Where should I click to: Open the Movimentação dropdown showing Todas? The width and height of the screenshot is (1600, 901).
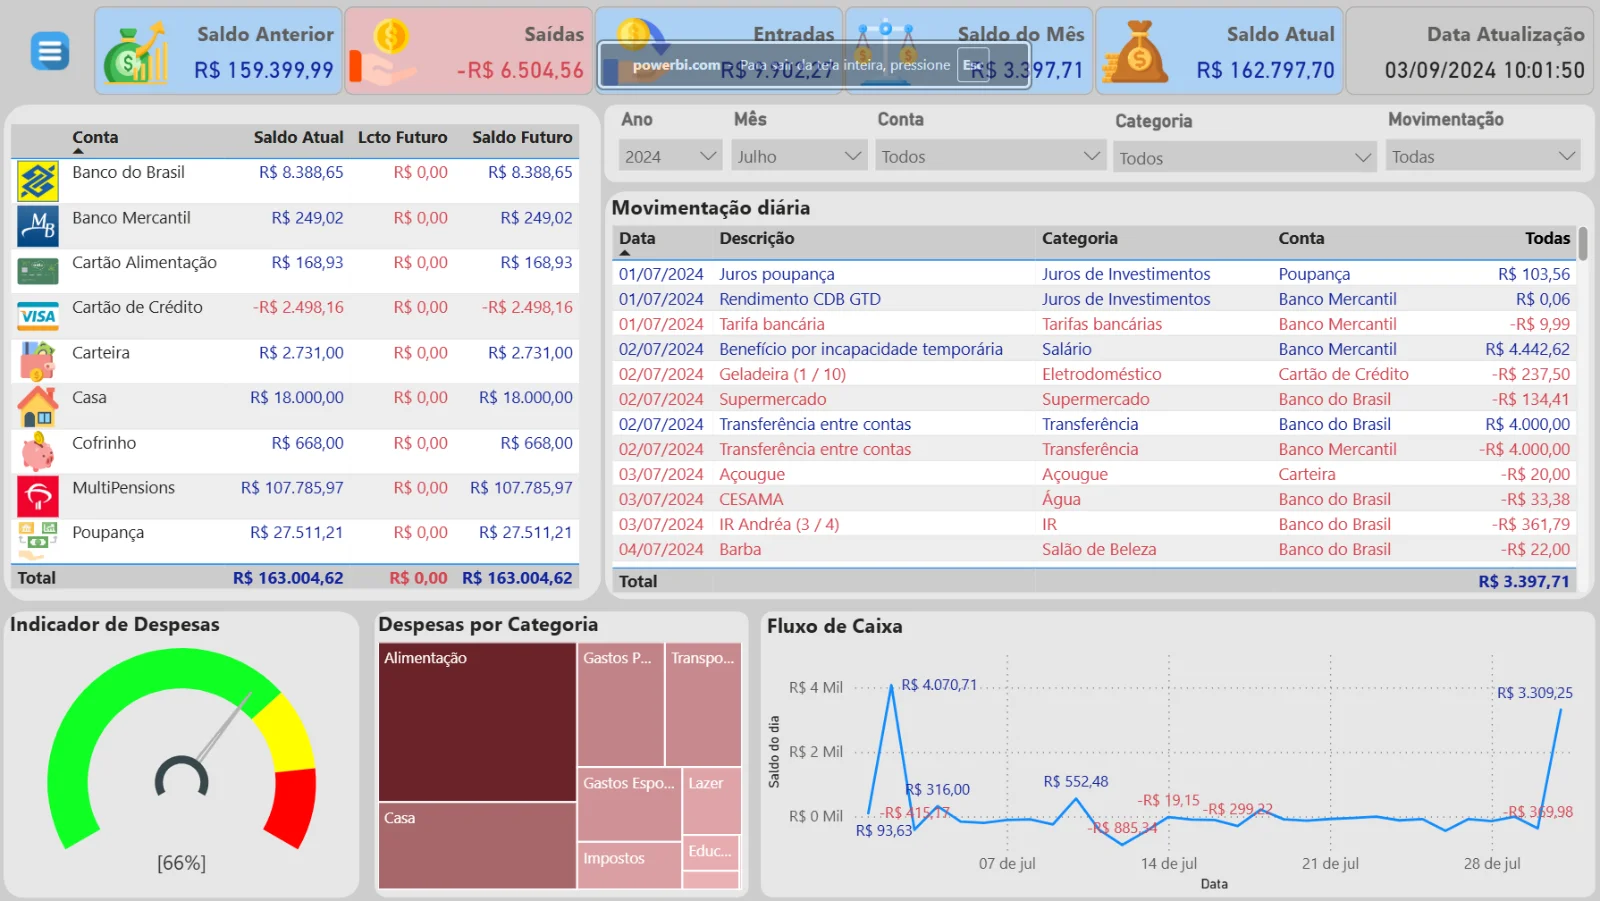1483,156
